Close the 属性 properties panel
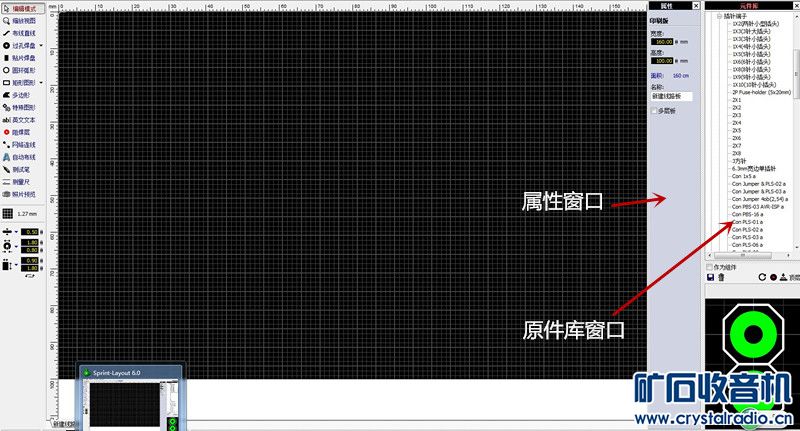The image size is (800, 431). pos(695,6)
